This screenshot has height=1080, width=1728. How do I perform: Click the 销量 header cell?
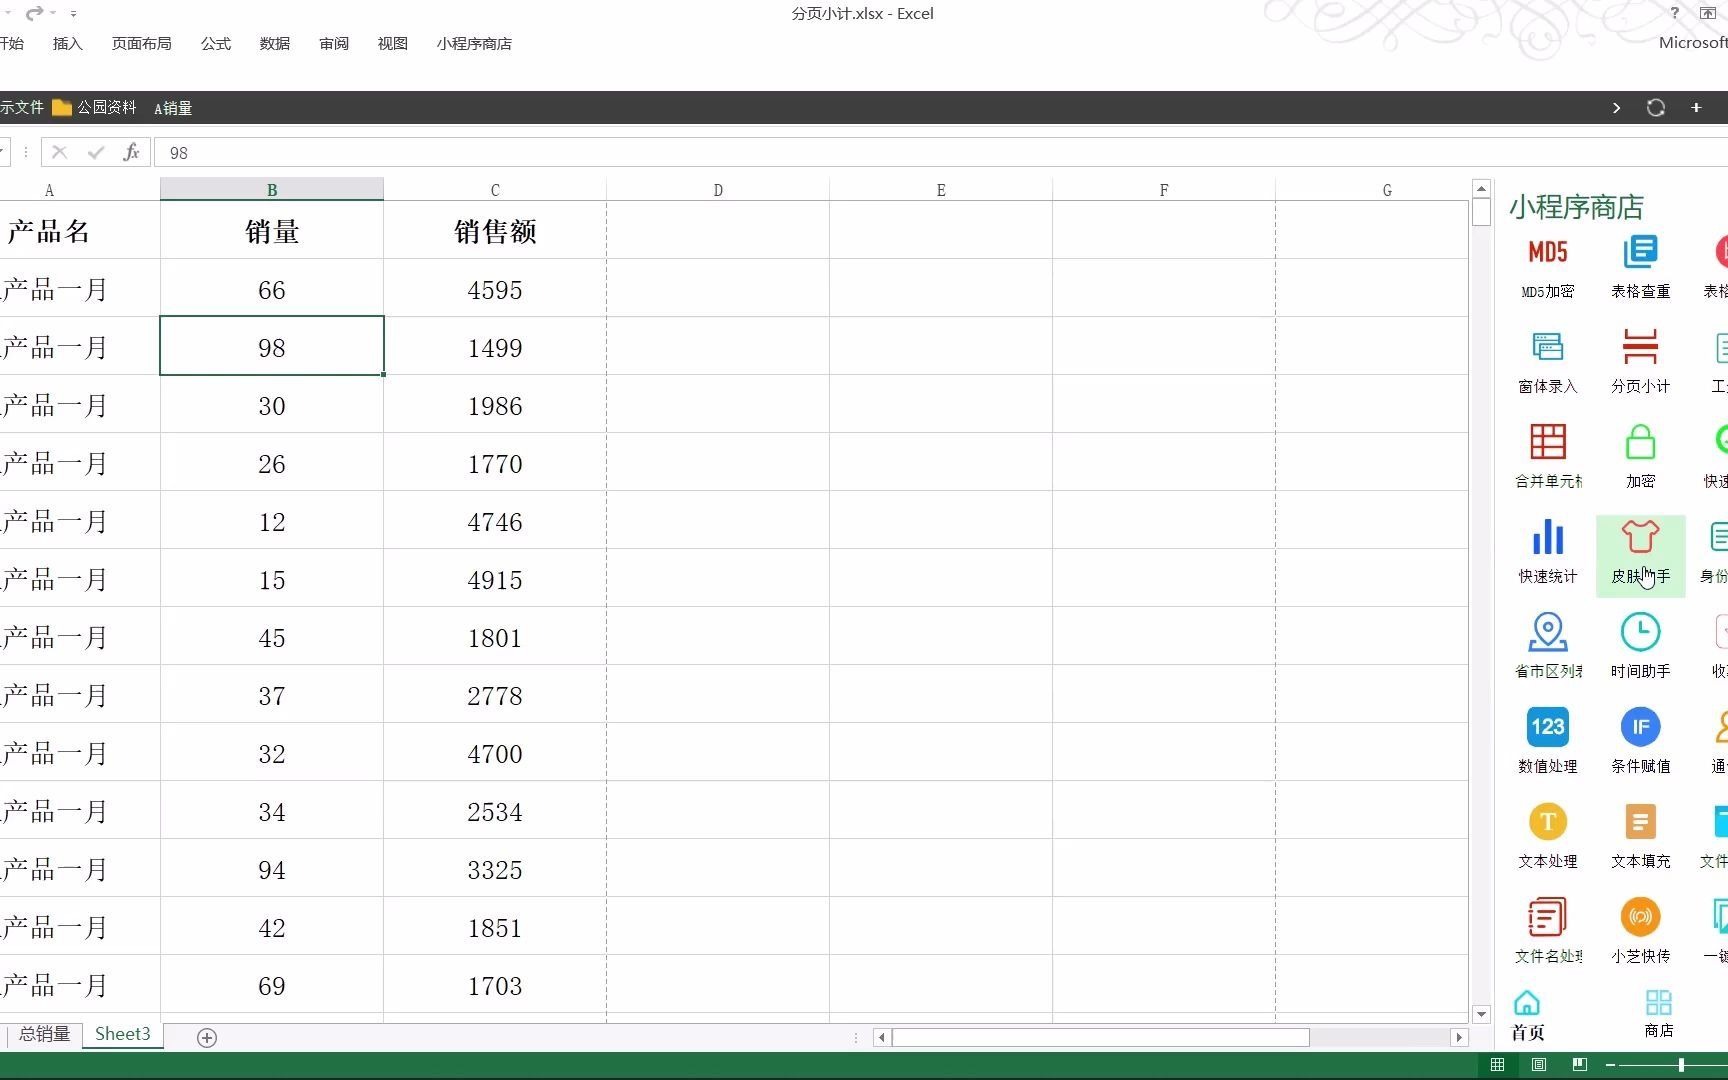click(x=272, y=231)
